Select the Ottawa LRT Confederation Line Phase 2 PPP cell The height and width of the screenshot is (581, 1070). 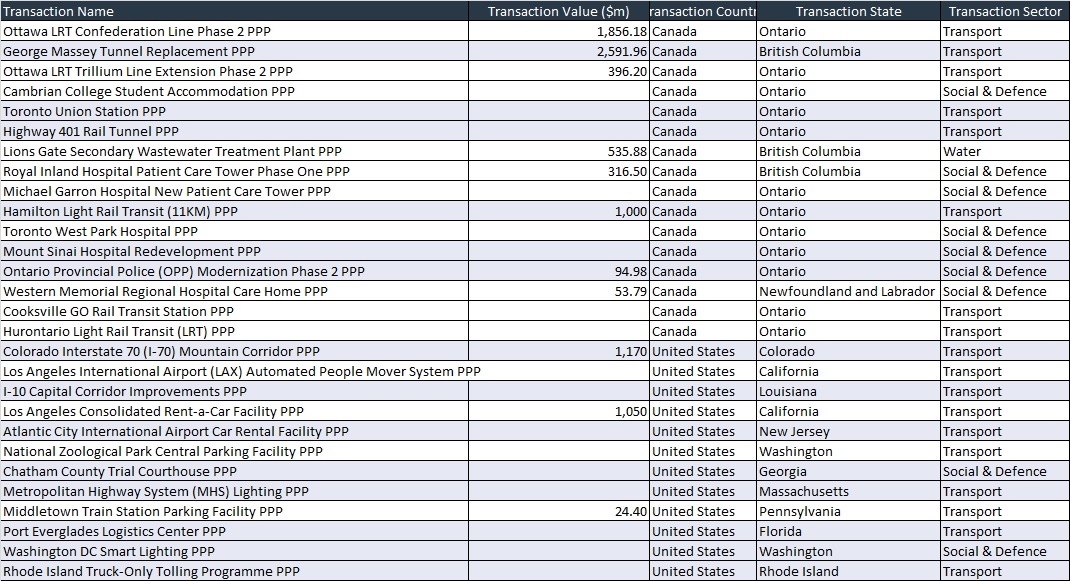[x=234, y=31]
